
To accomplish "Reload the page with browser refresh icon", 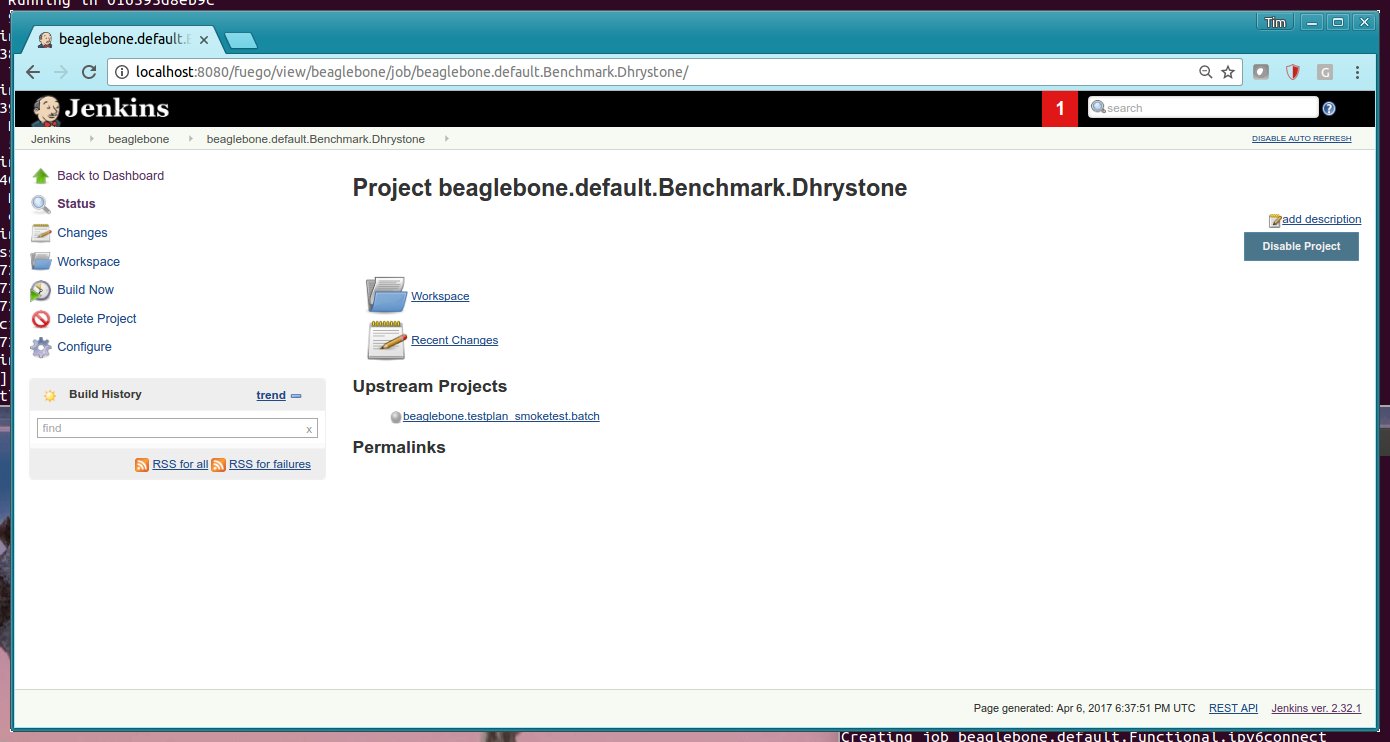I will point(89,72).
